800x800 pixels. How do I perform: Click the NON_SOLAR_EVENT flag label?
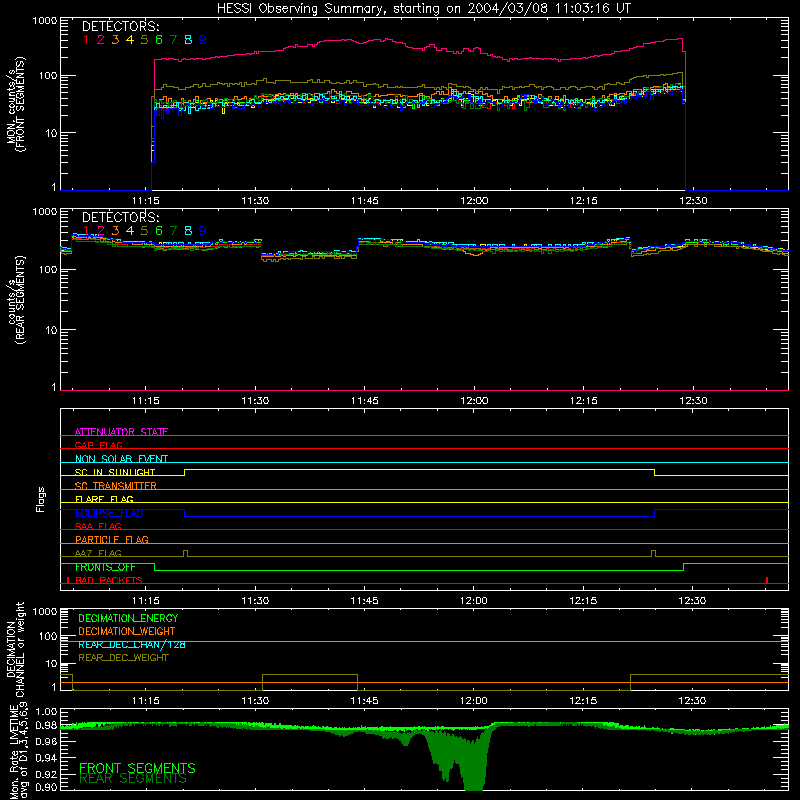pyautogui.click(x=121, y=459)
